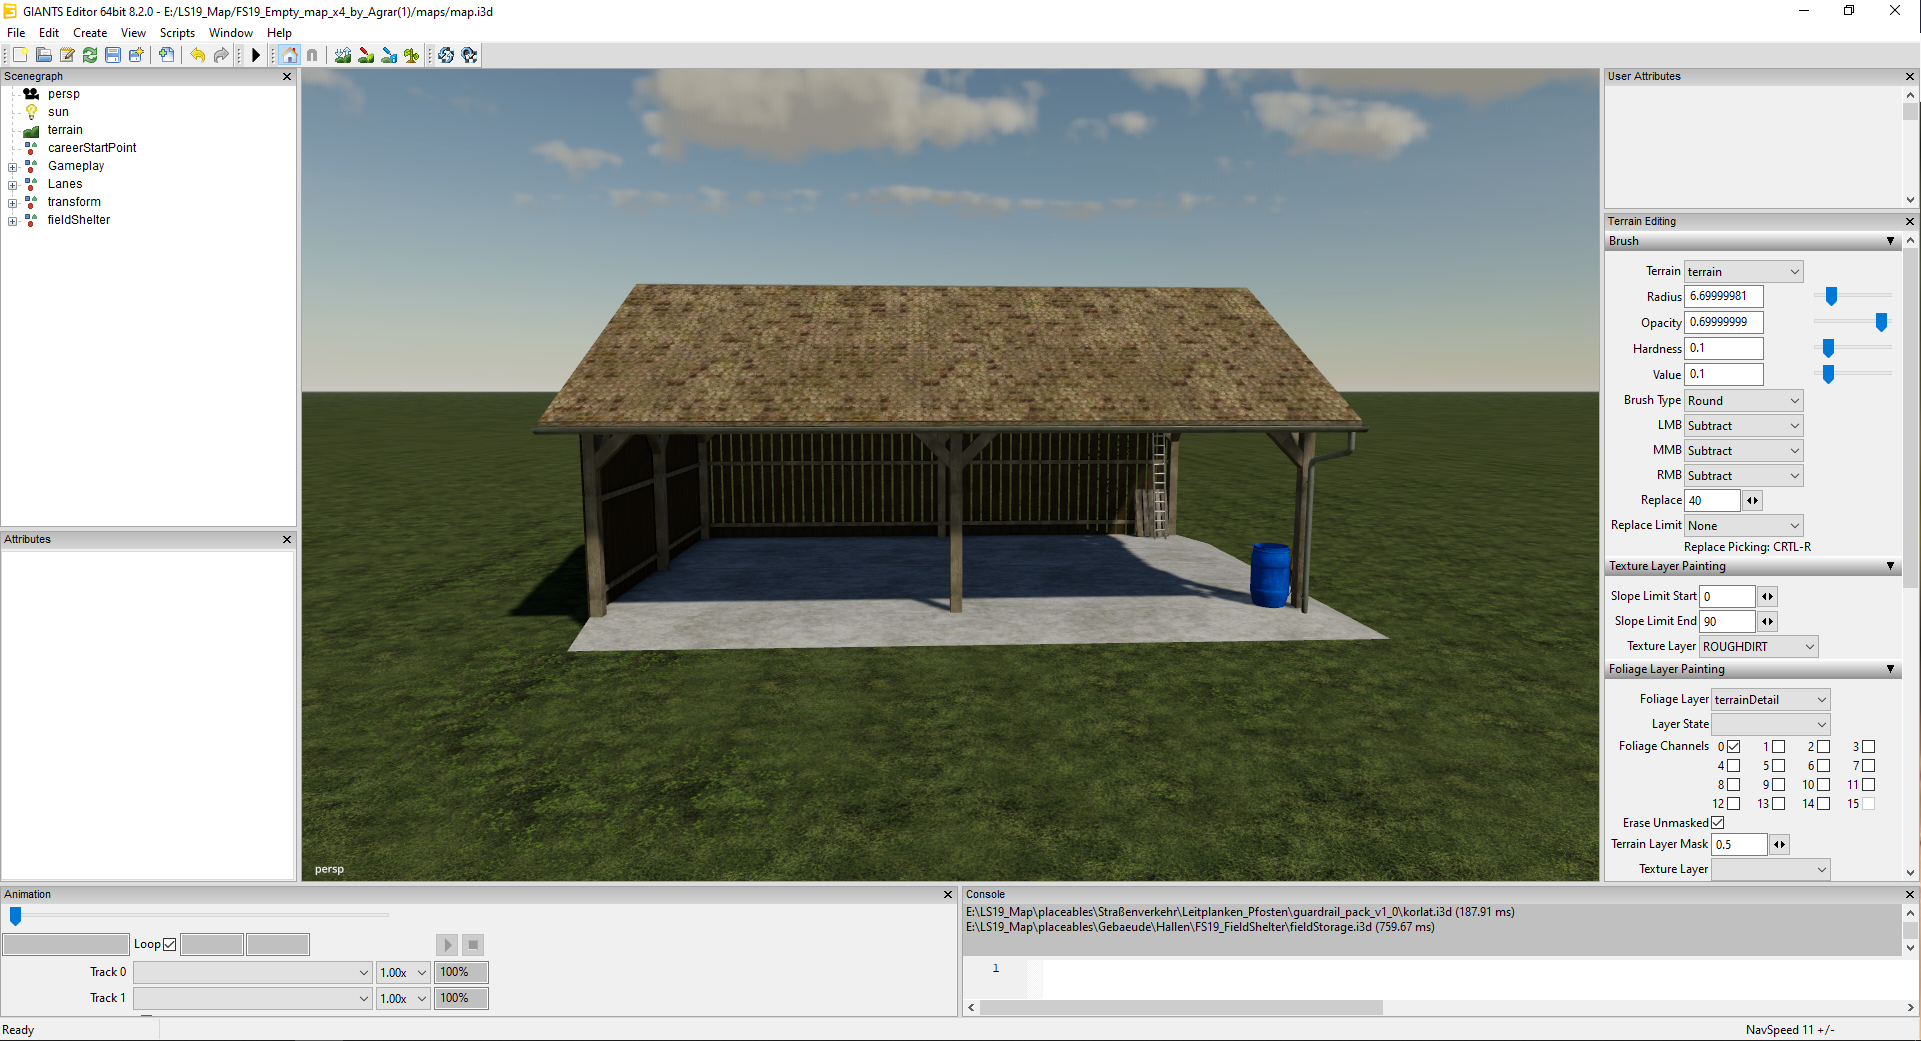
Task: Select careerStartPoint in the Scenegraph
Action: coord(92,148)
